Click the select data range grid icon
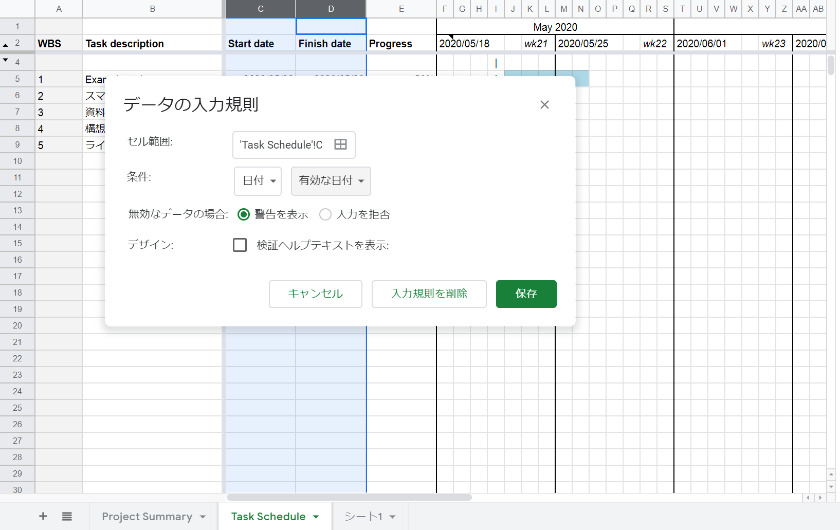The width and height of the screenshot is (840, 530). point(340,145)
